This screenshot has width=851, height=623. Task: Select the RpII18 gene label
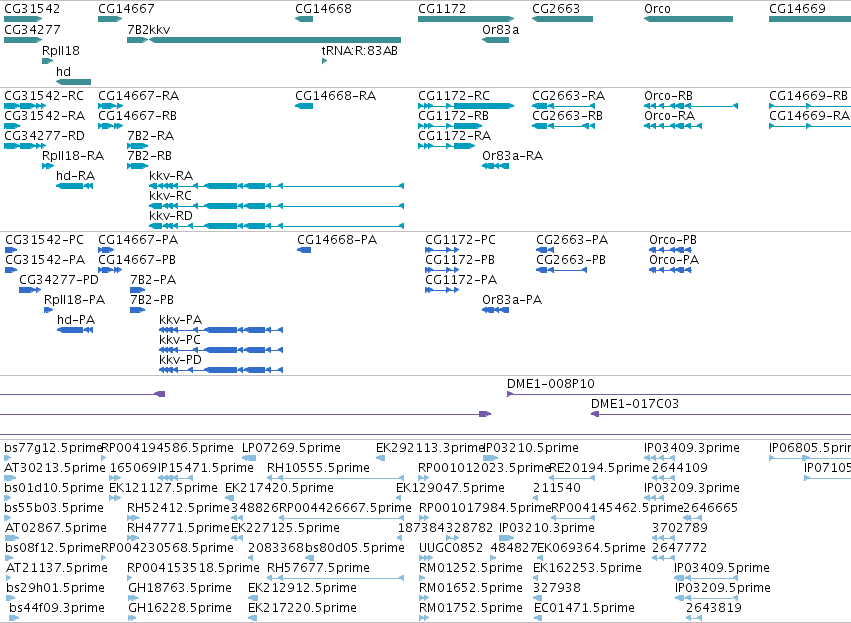61,50
